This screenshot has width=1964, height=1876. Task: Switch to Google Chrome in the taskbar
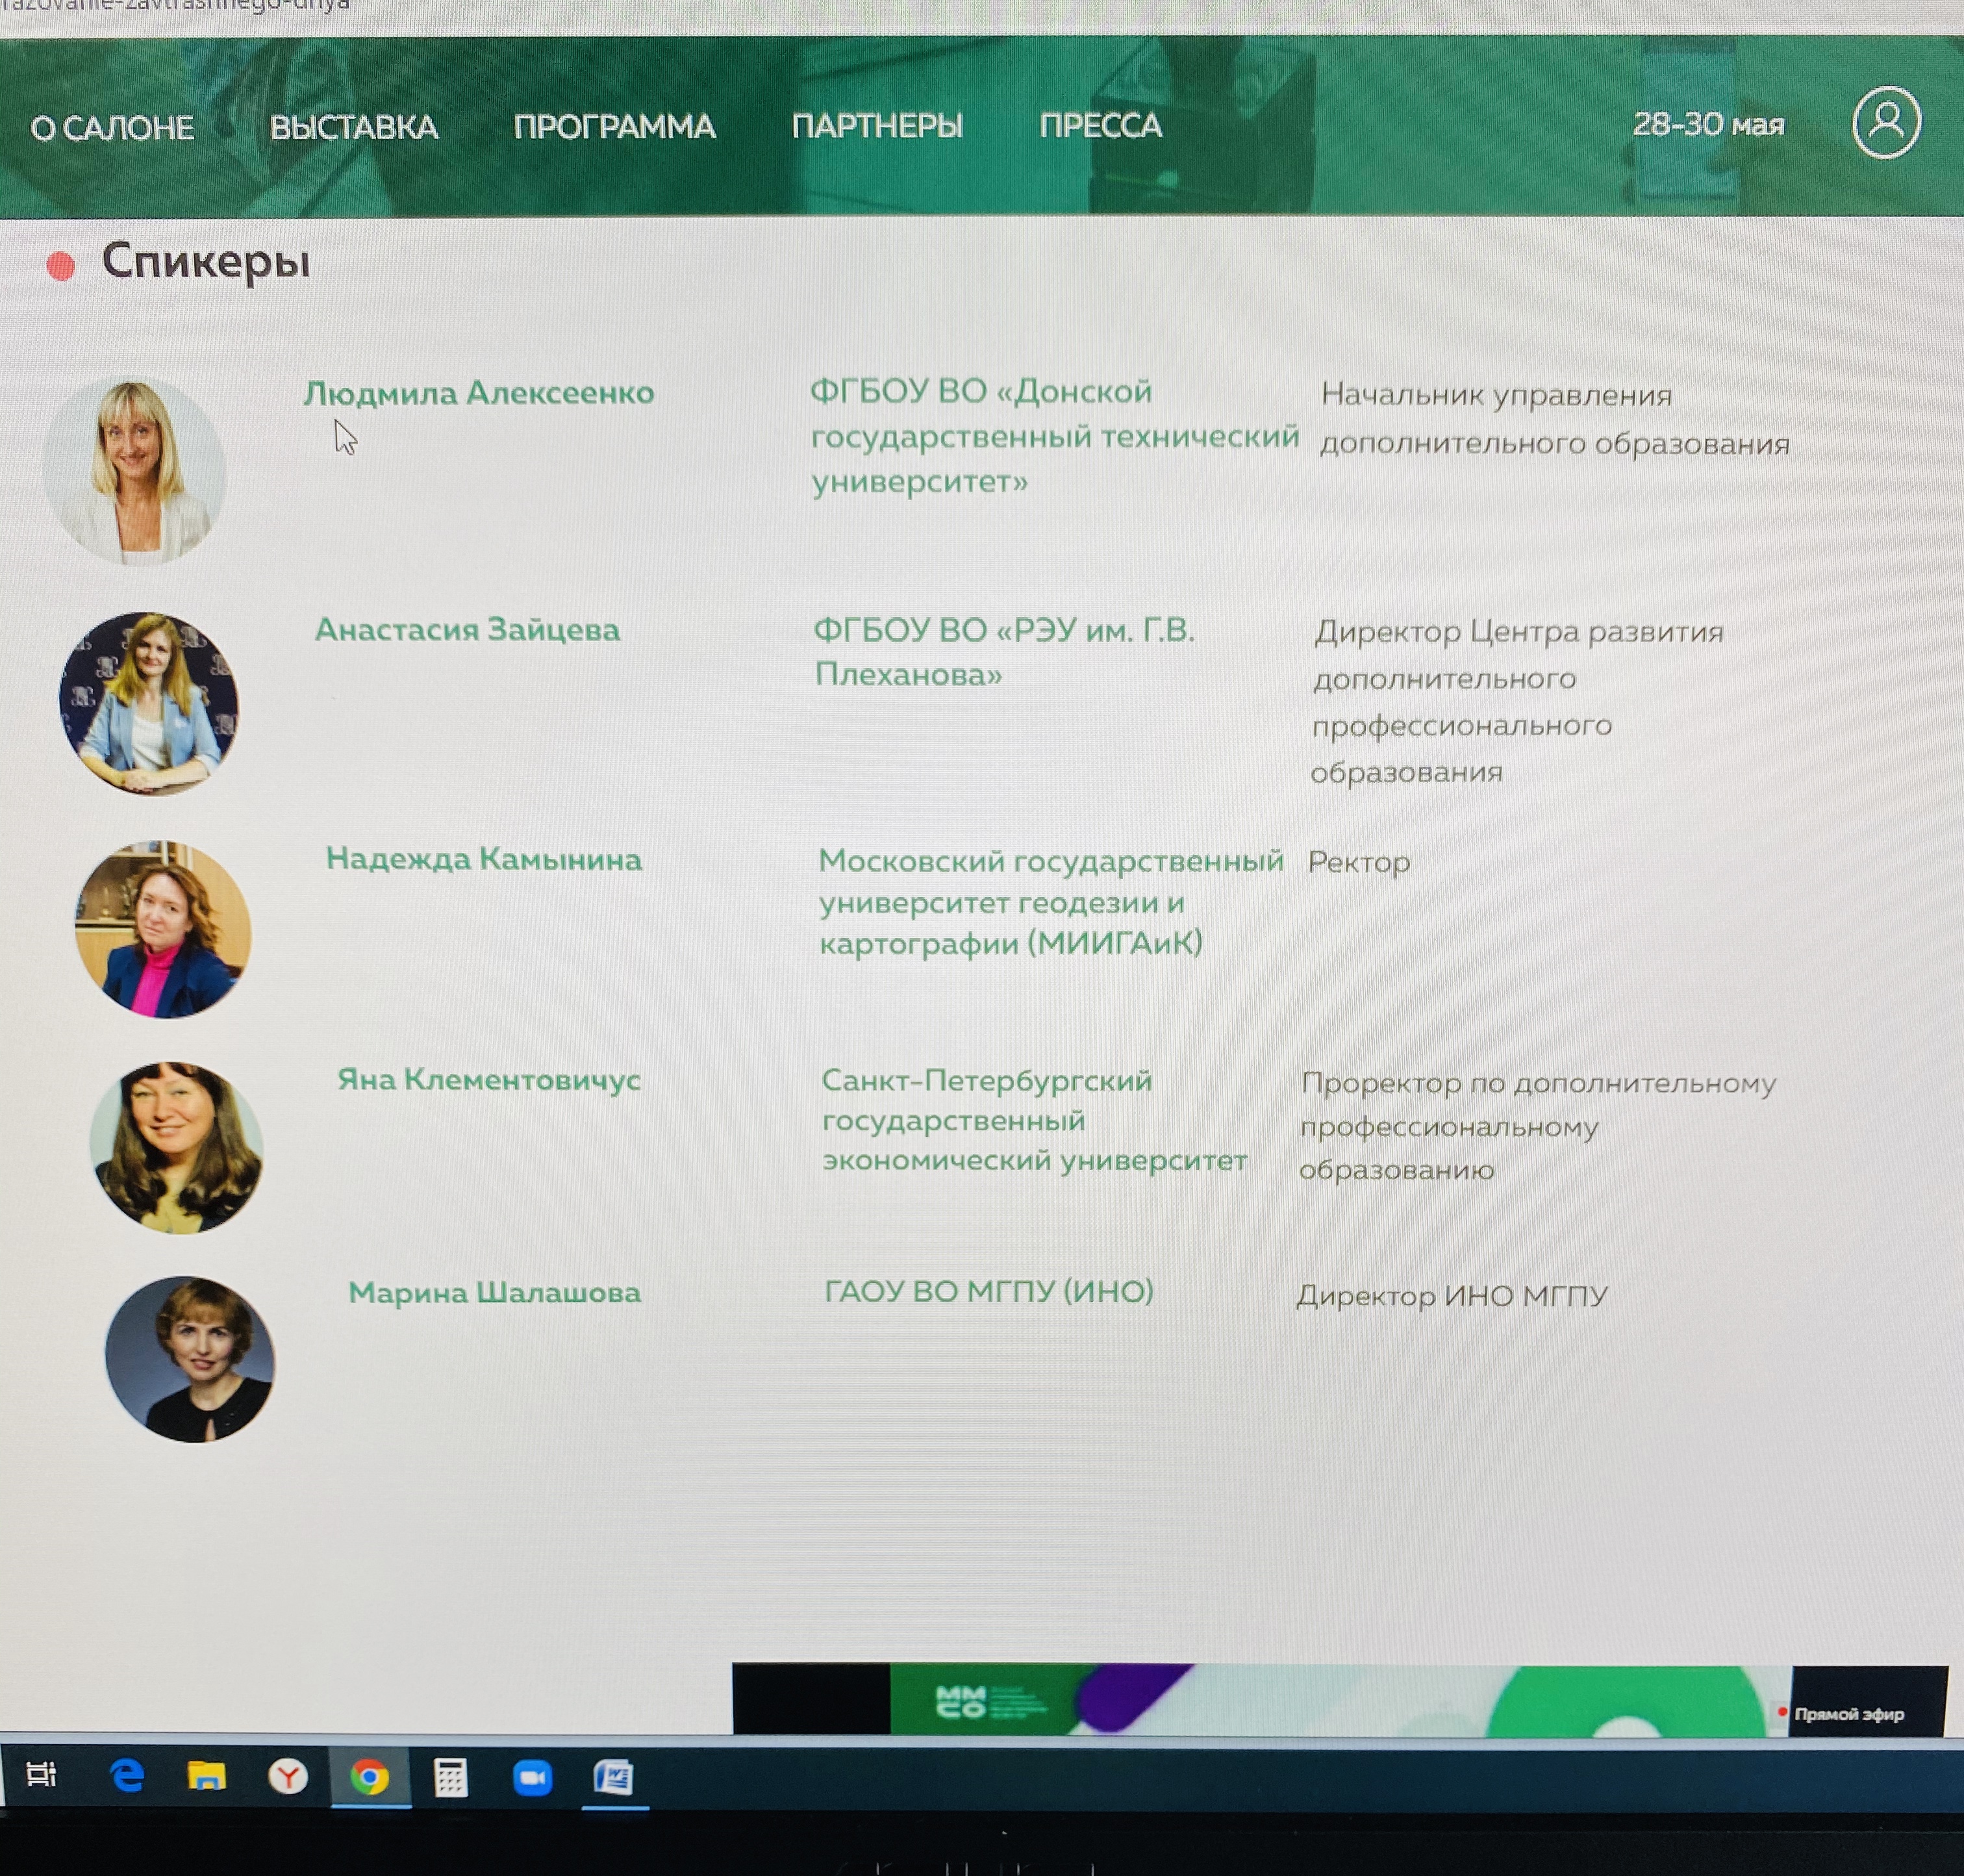tap(370, 1777)
